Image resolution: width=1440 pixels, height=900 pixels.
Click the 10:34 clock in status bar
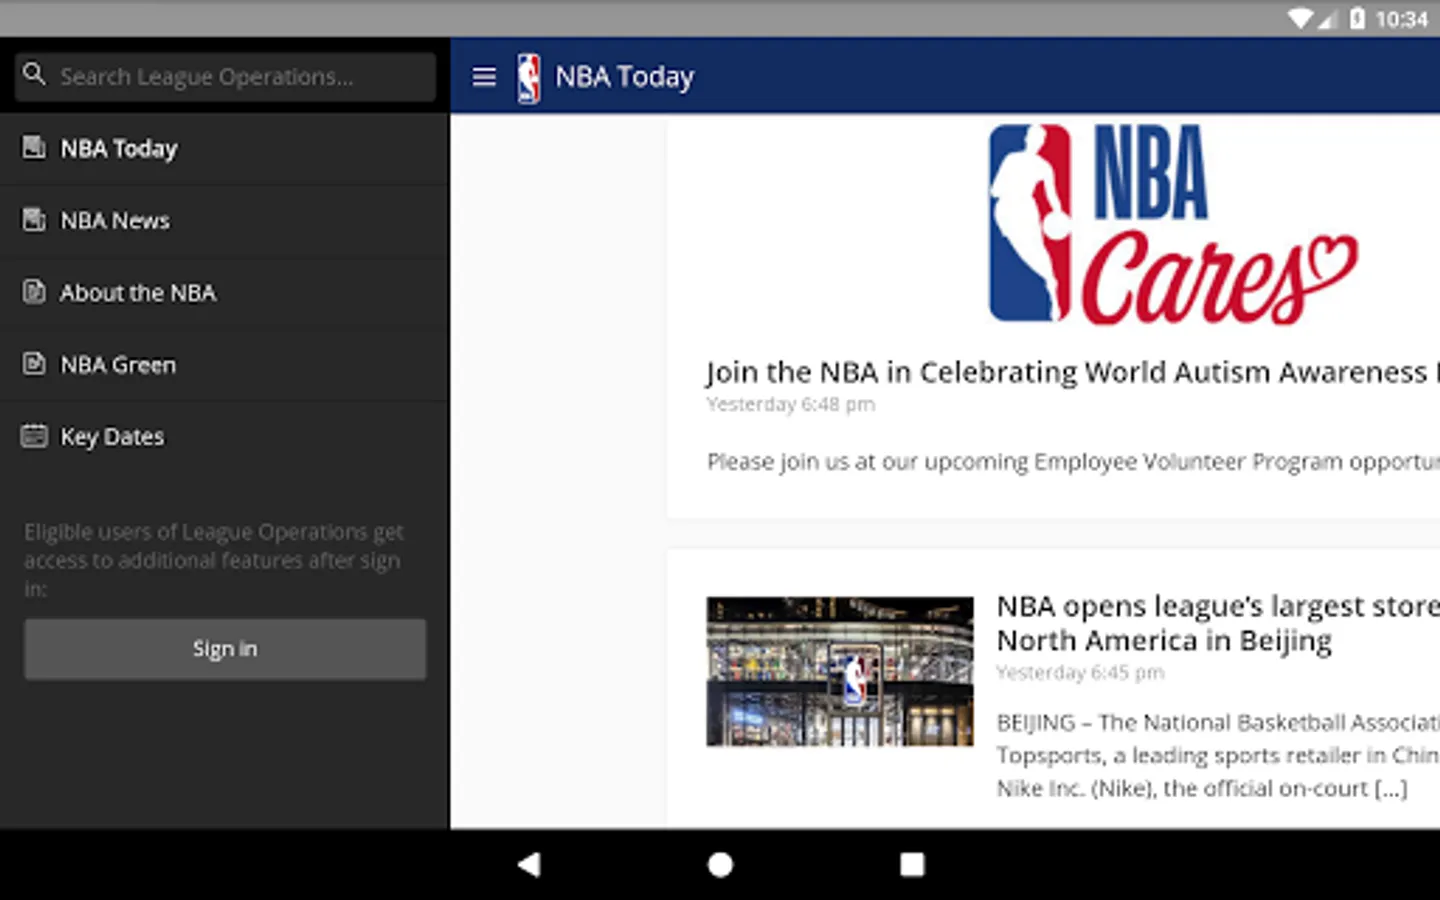(x=1402, y=19)
